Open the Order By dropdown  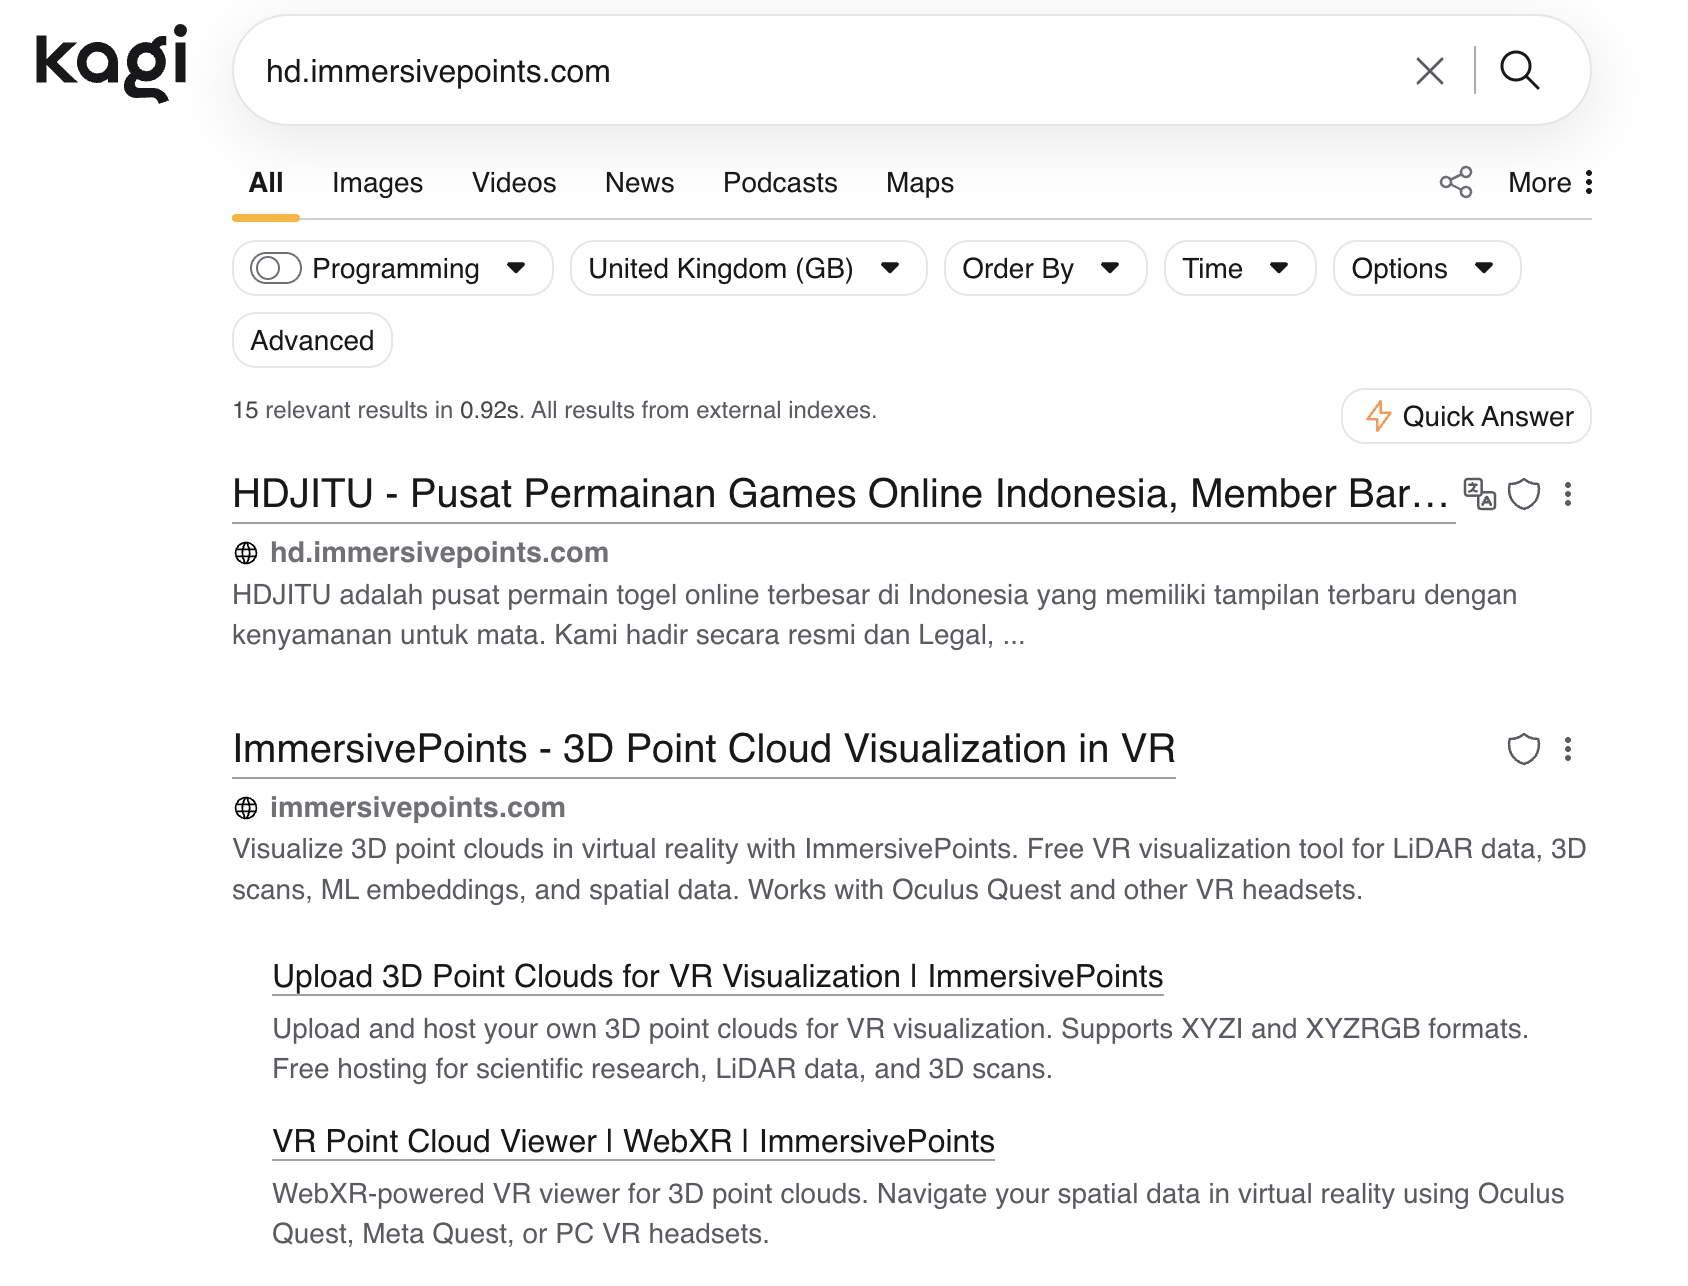point(1045,268)
